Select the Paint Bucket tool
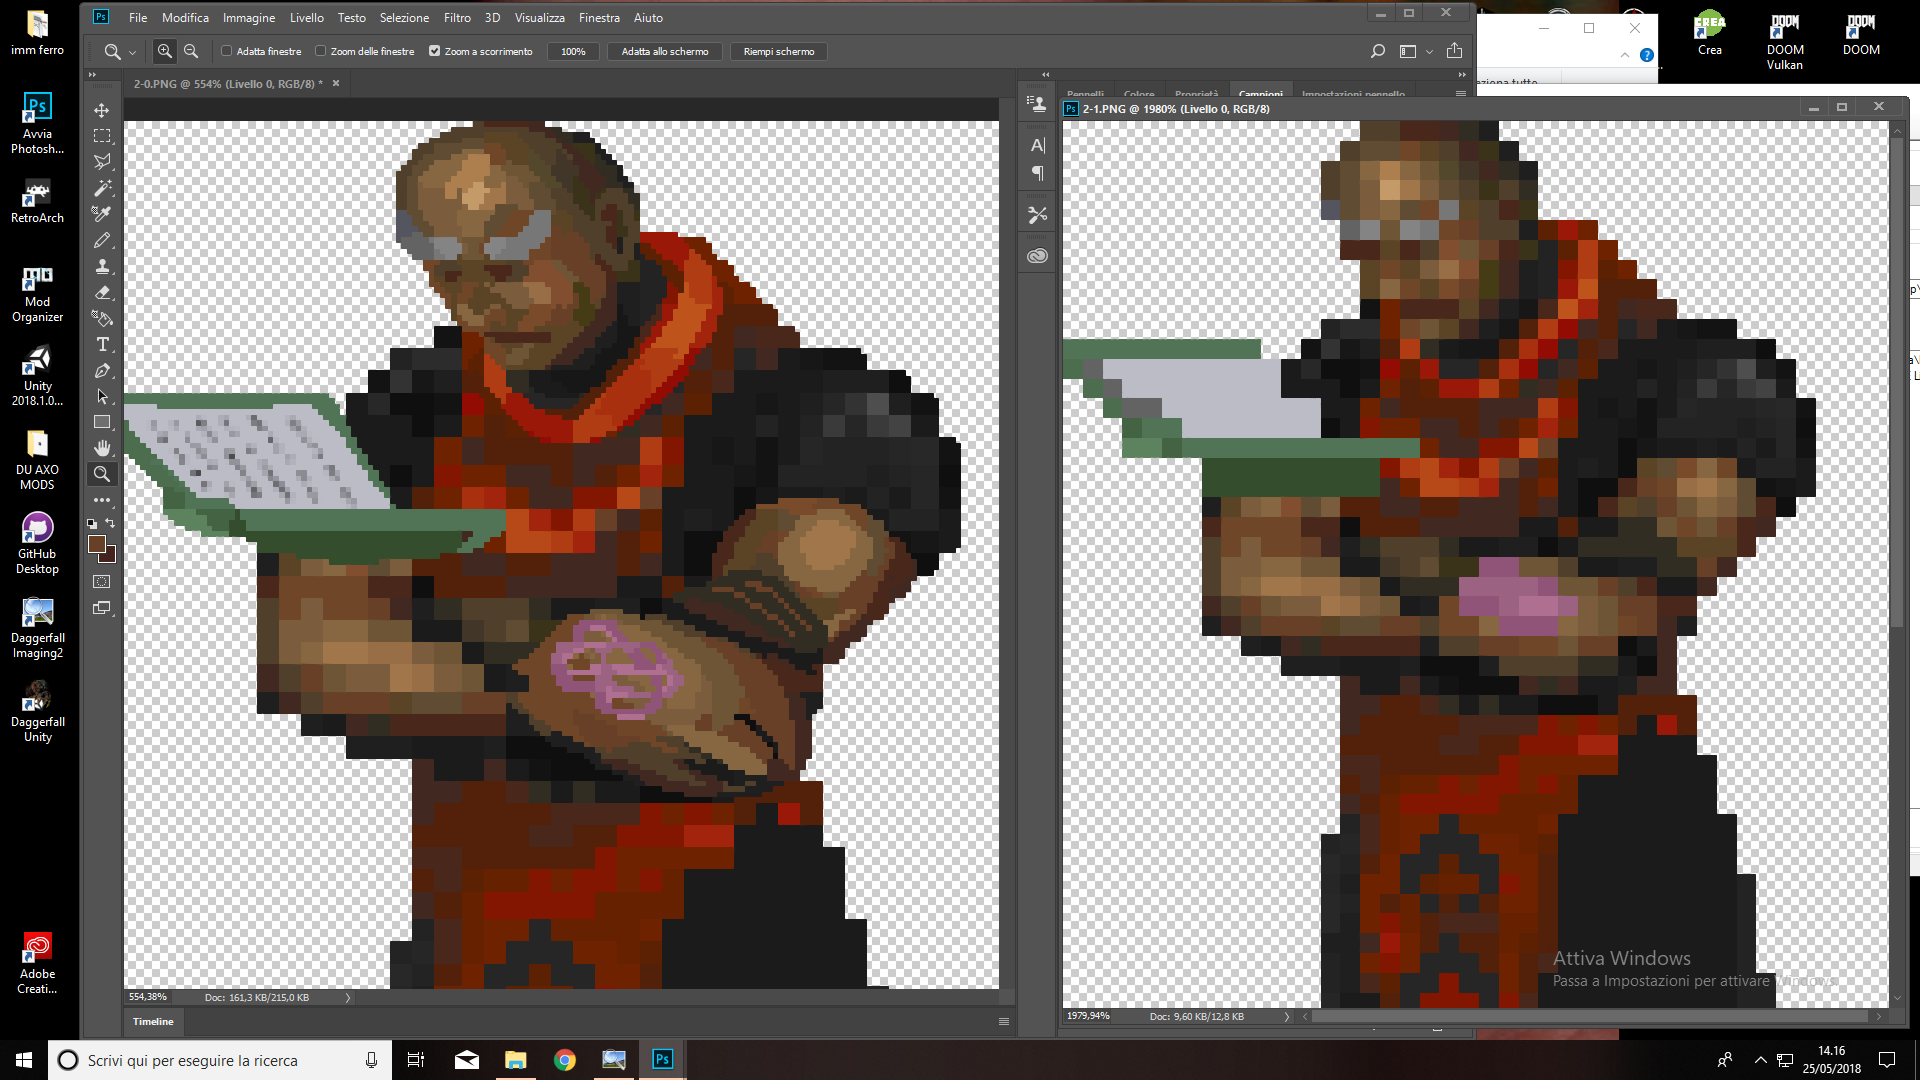This screenshot has width=1920, height=1080. point(102,318)
